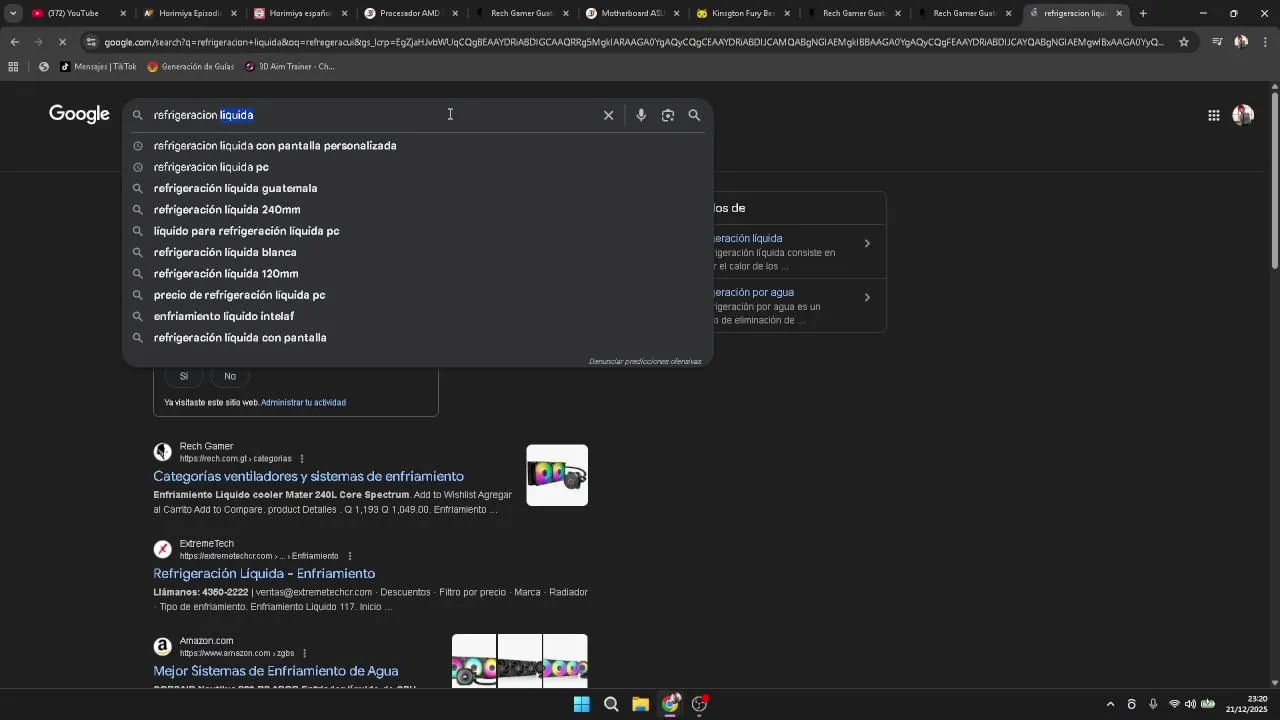Expand the 'ración por agua' panel chevron
Screen dimensions: 1280x720
[867, 297]
